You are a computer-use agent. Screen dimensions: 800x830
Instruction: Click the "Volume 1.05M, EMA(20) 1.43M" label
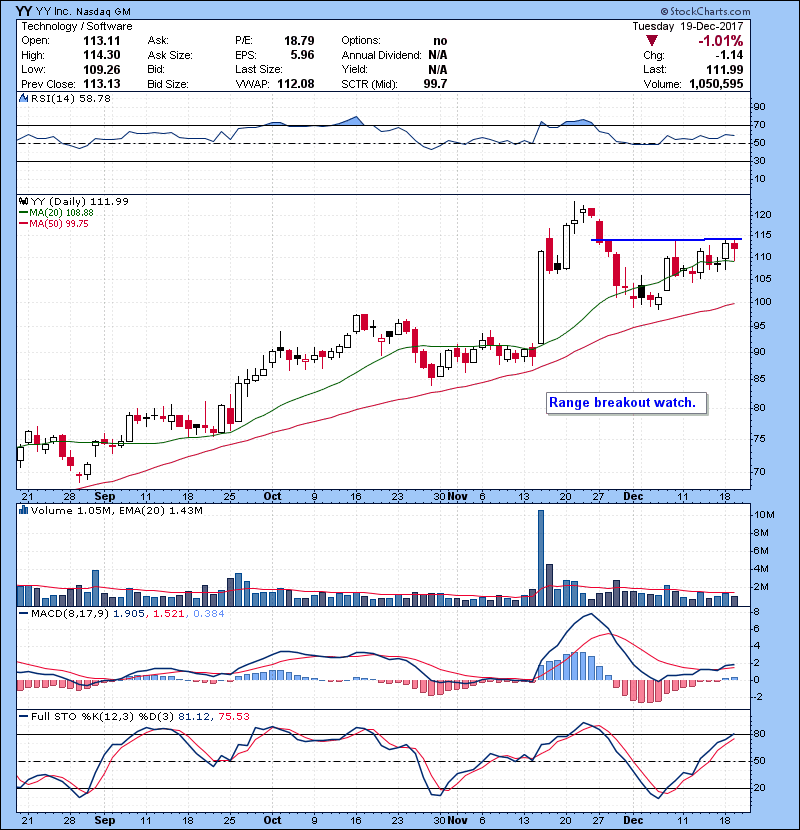point(116,510)
